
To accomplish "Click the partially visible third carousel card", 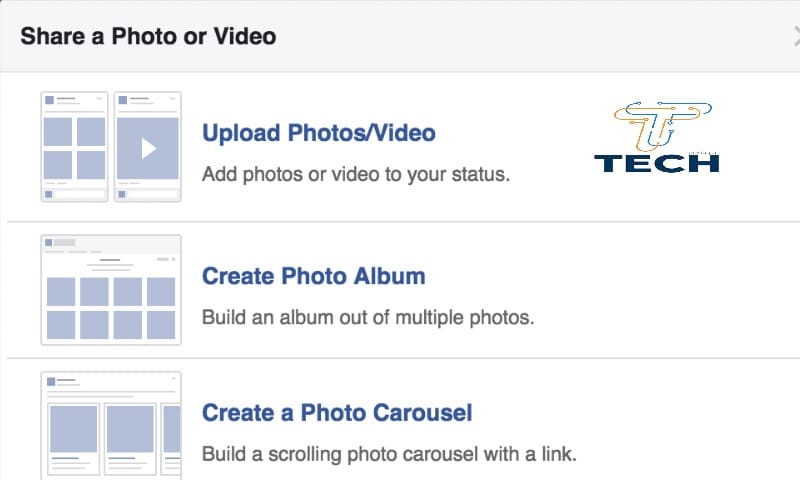I will point(172,432).
